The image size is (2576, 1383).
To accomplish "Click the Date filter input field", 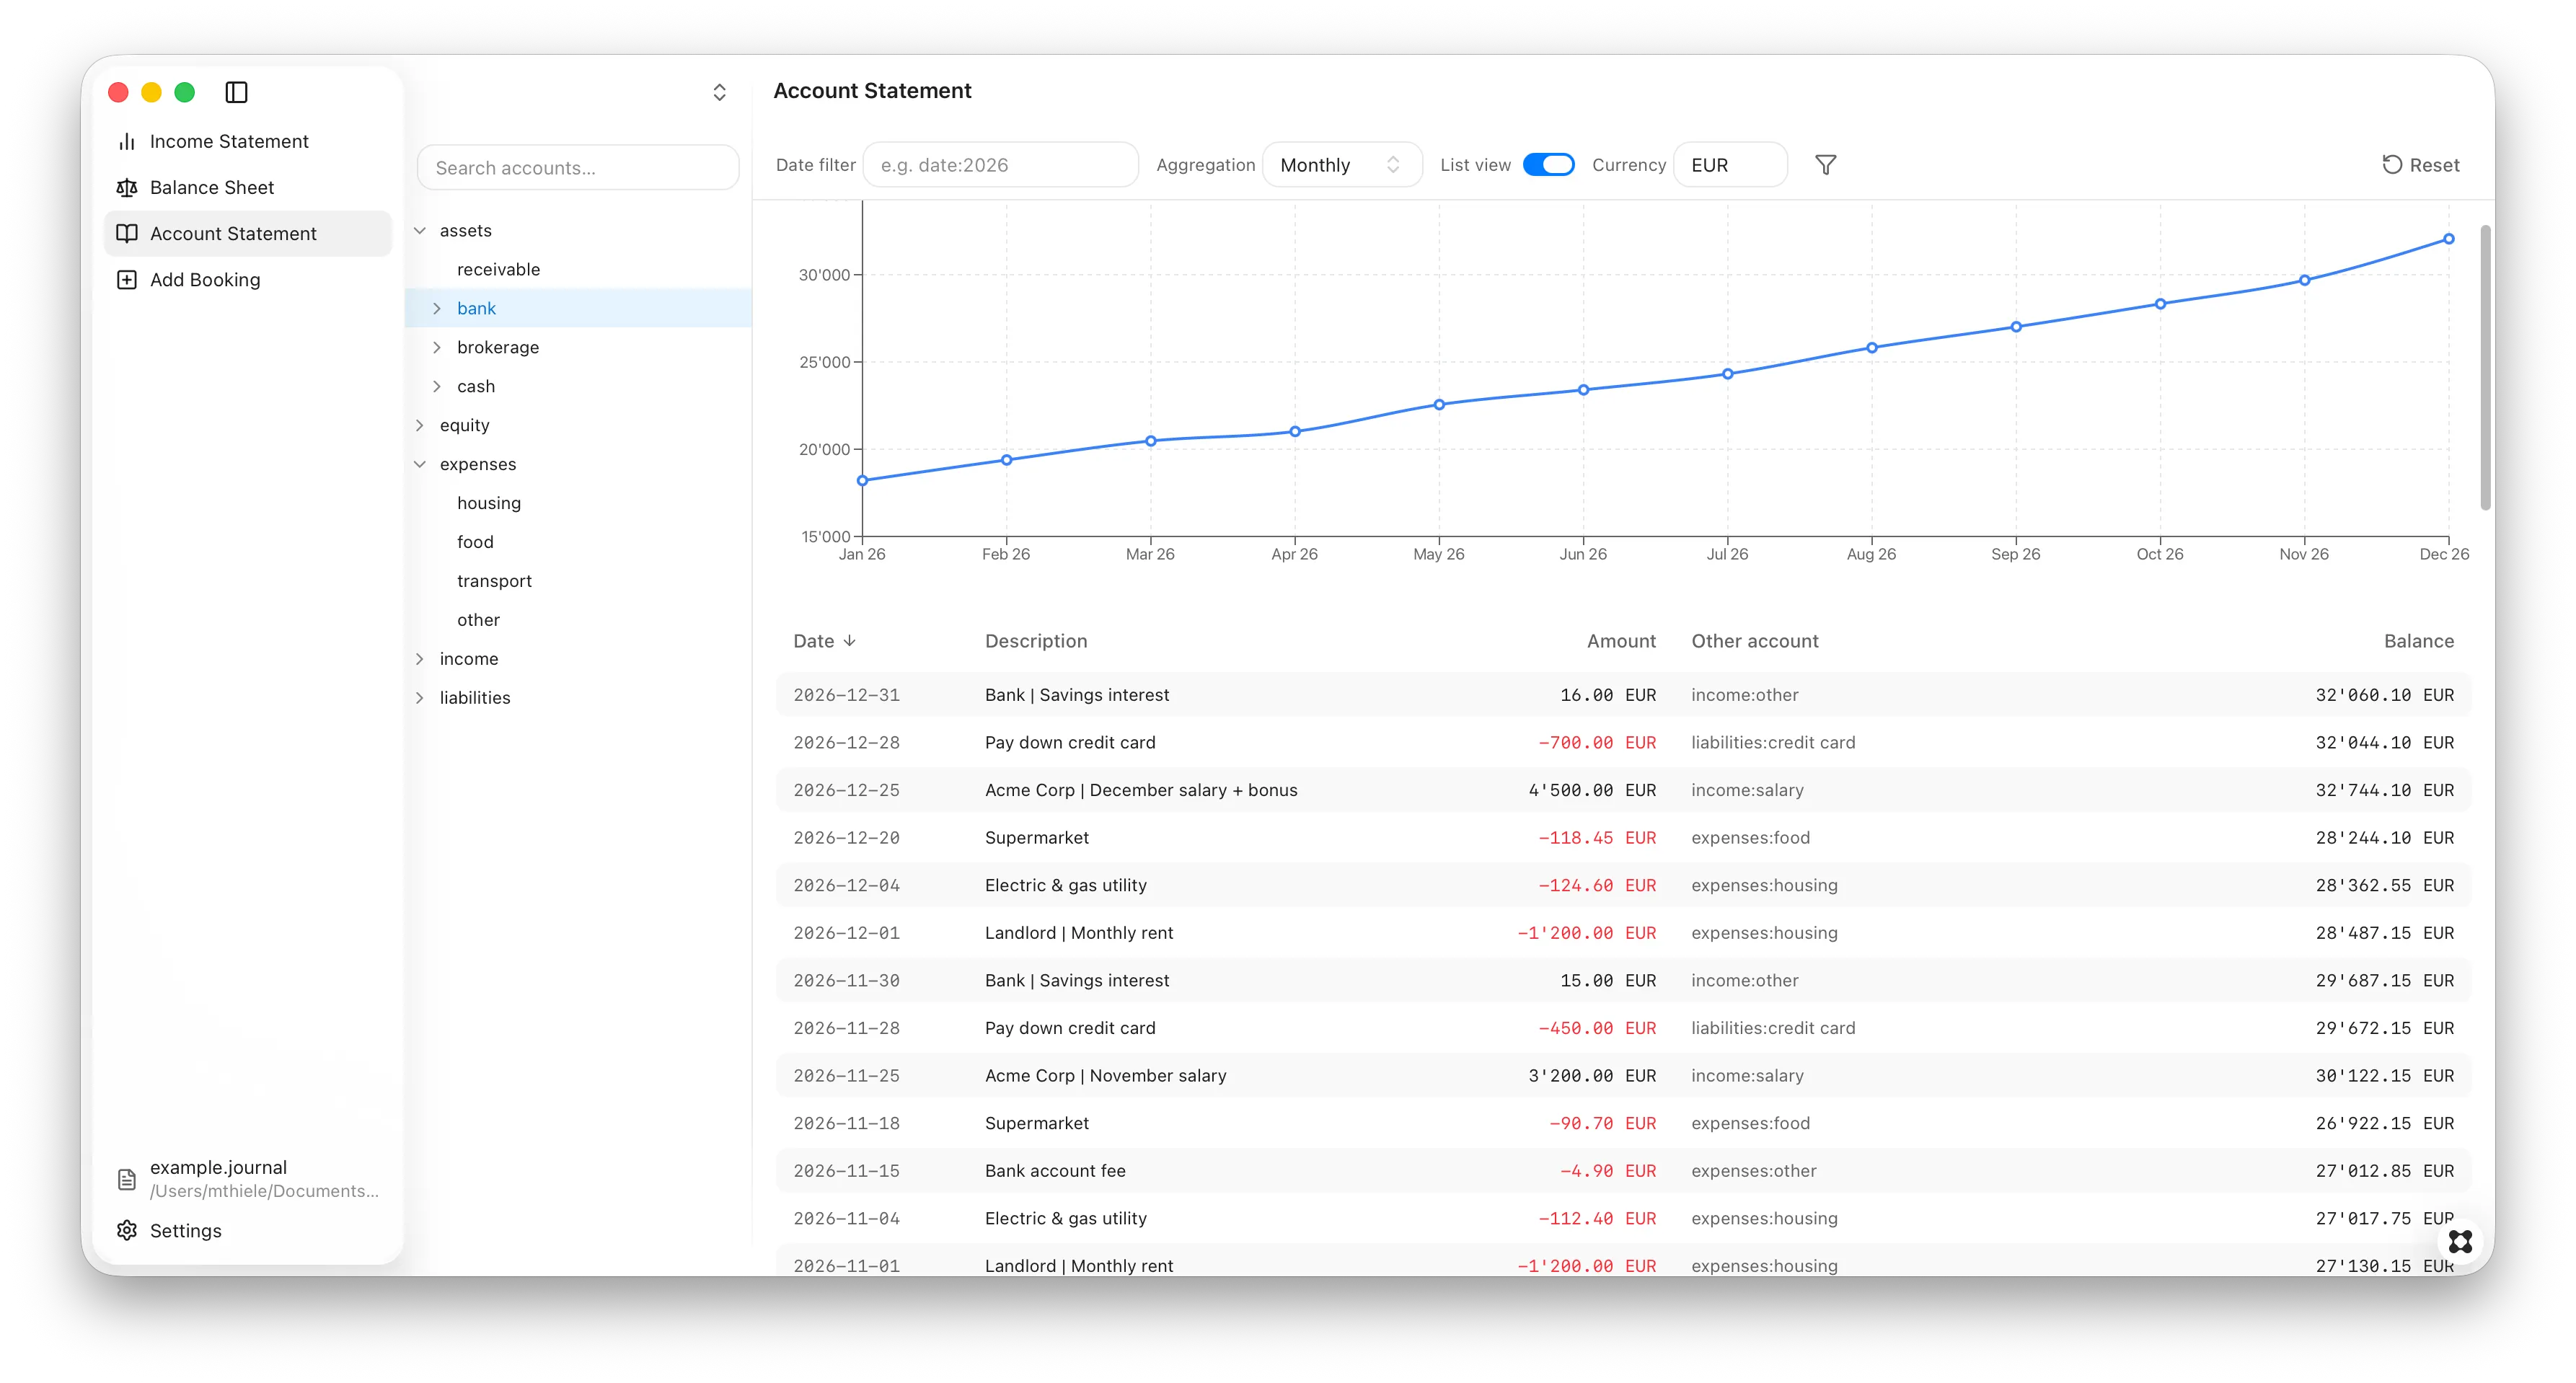I will coord(1000,165).
